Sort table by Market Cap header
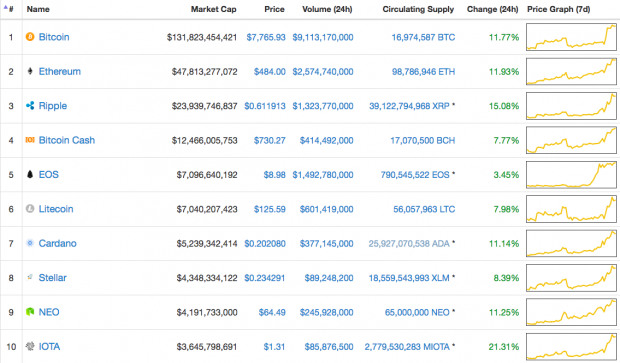620x363 pixels. (214, 9)
